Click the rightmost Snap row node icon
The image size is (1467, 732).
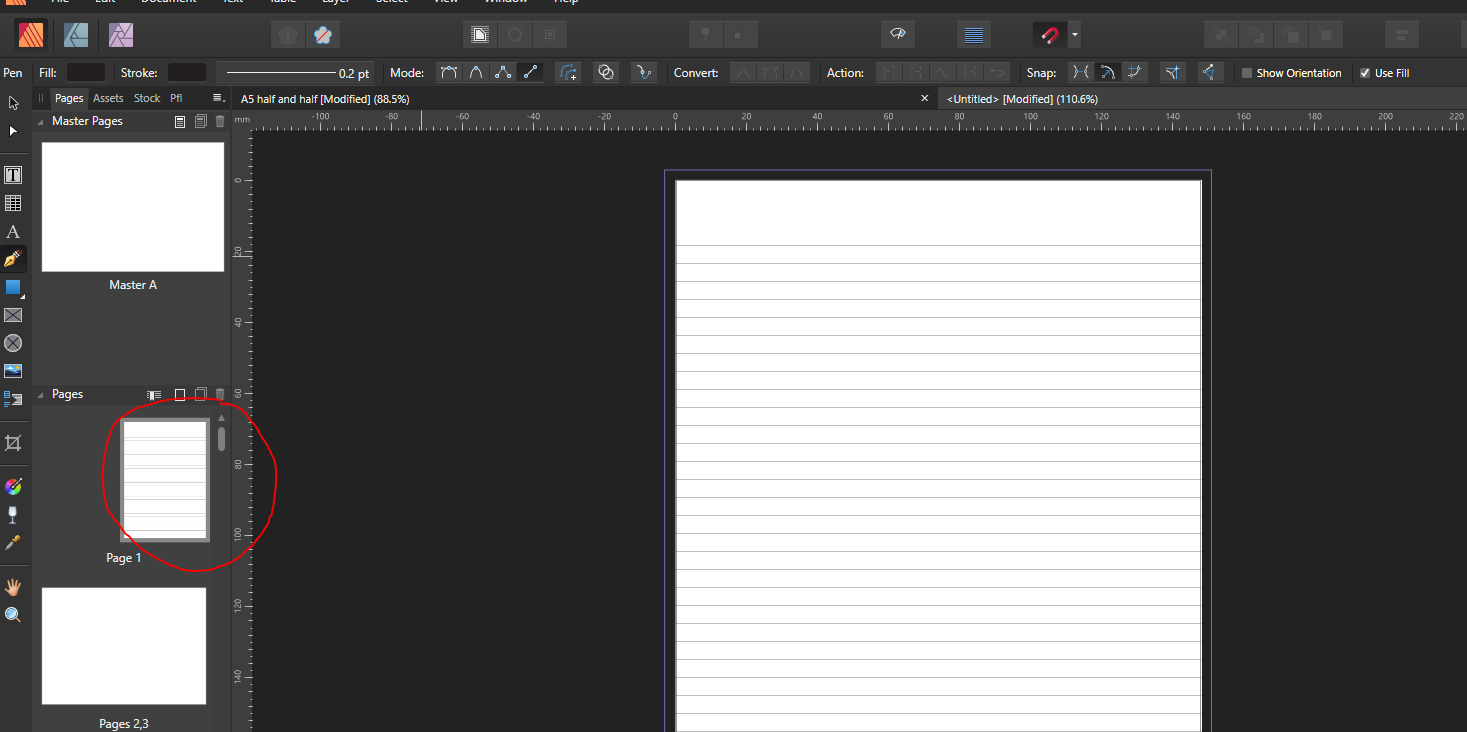[1210, 73]
